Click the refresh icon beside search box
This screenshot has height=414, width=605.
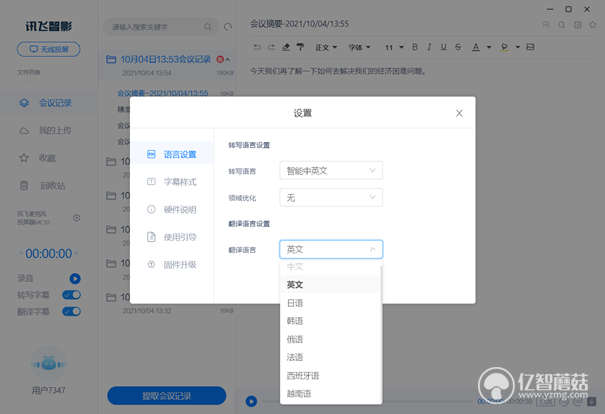(x=228, y=27)
